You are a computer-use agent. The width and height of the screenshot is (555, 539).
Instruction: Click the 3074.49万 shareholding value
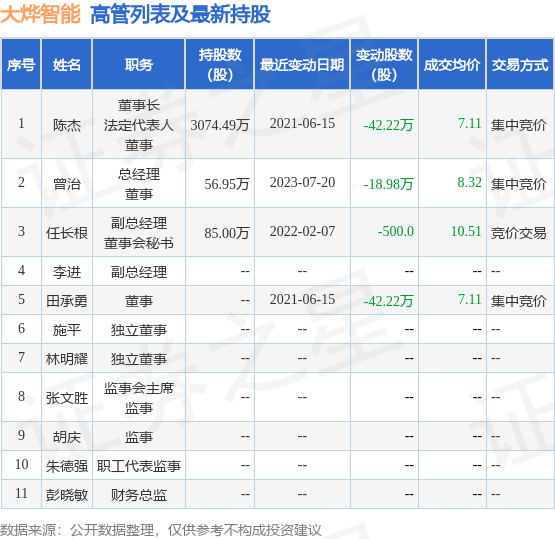click(x=220, y=125)
